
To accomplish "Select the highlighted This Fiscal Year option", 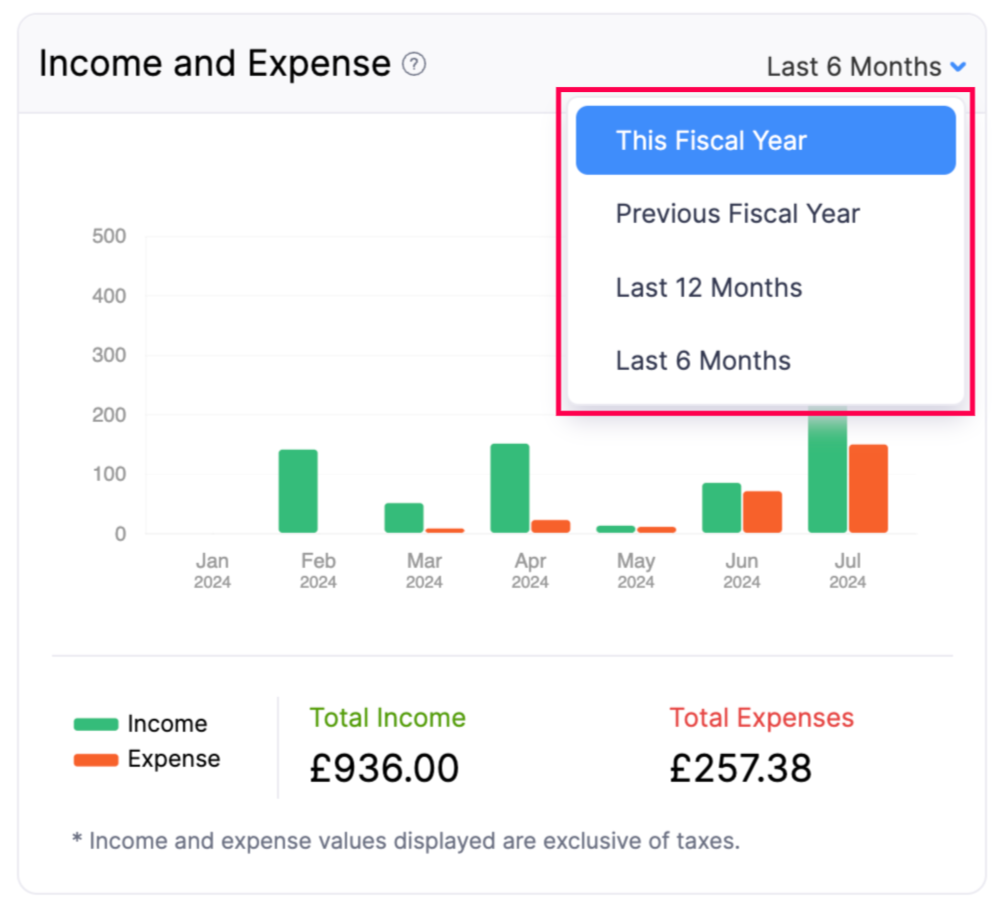I will click(765, 140).
